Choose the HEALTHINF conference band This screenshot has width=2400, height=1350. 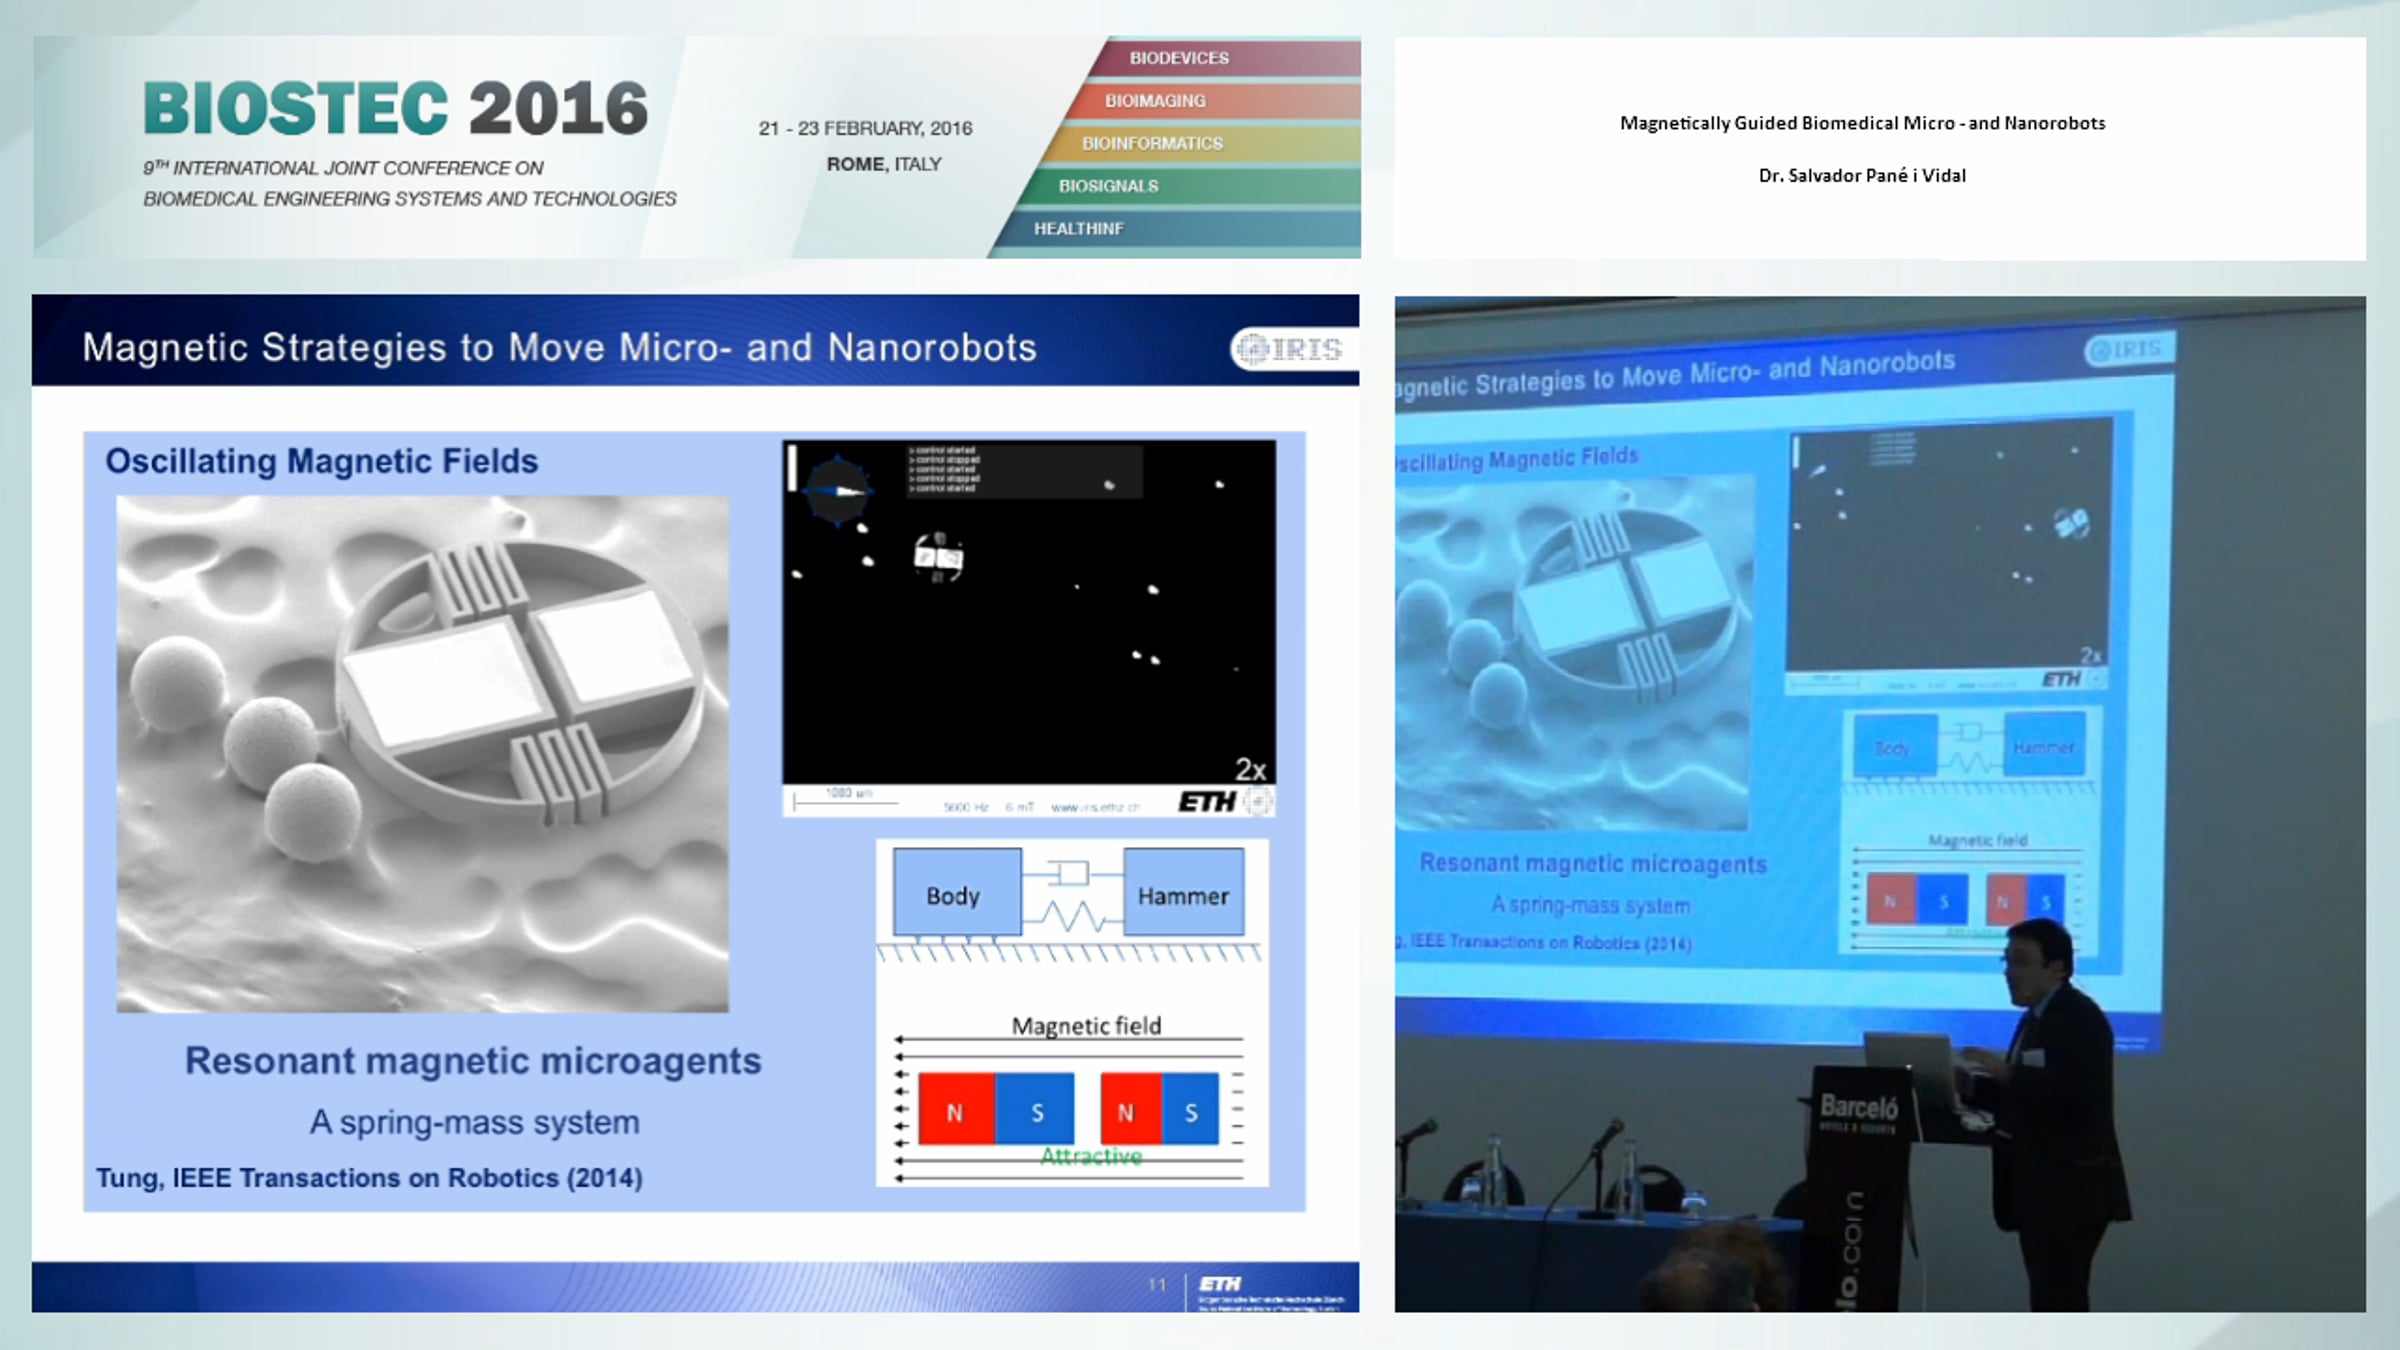click(1078, 229)
